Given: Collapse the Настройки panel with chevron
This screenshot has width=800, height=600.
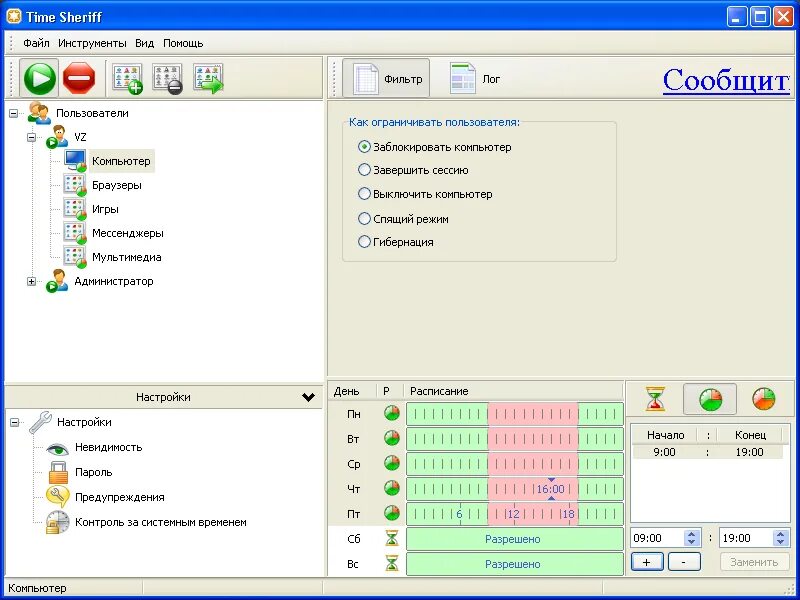Looking at the screenshot, I should point(308,397).
